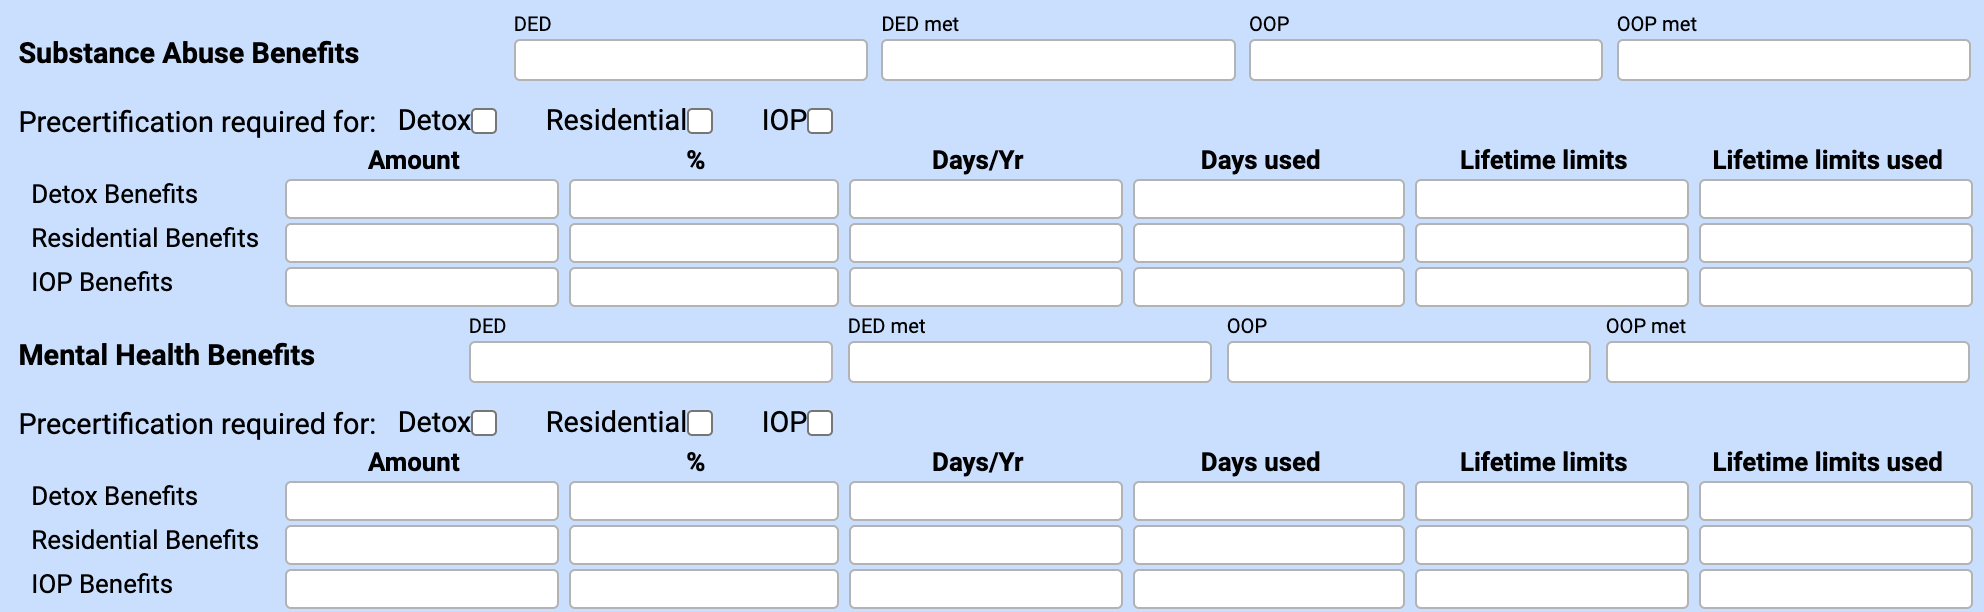1984x612 pixels.
Task: Click the Substance Abuse DED field
Action: (x=690, y=59)
